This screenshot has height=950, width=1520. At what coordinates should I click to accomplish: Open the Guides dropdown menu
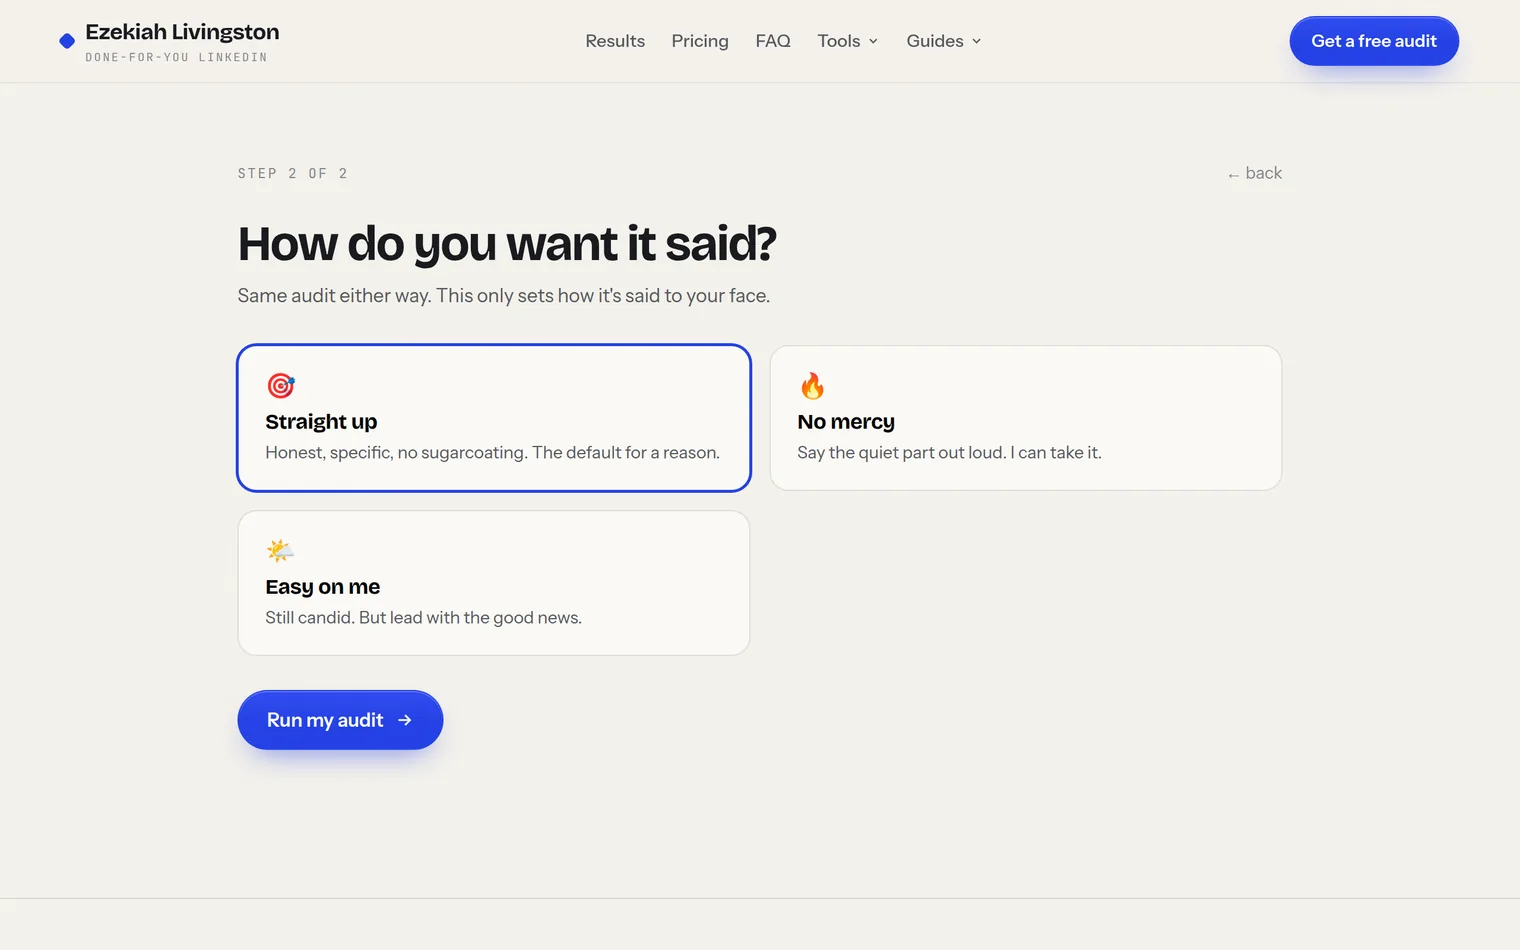(x=944, y=41)
